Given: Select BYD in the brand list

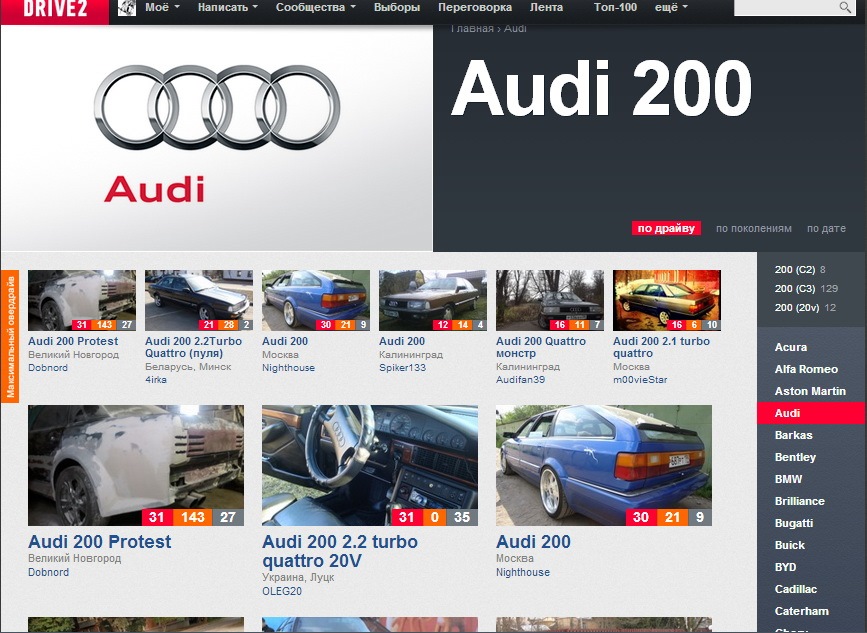Looking at the screenshot, I should point(785,567).
